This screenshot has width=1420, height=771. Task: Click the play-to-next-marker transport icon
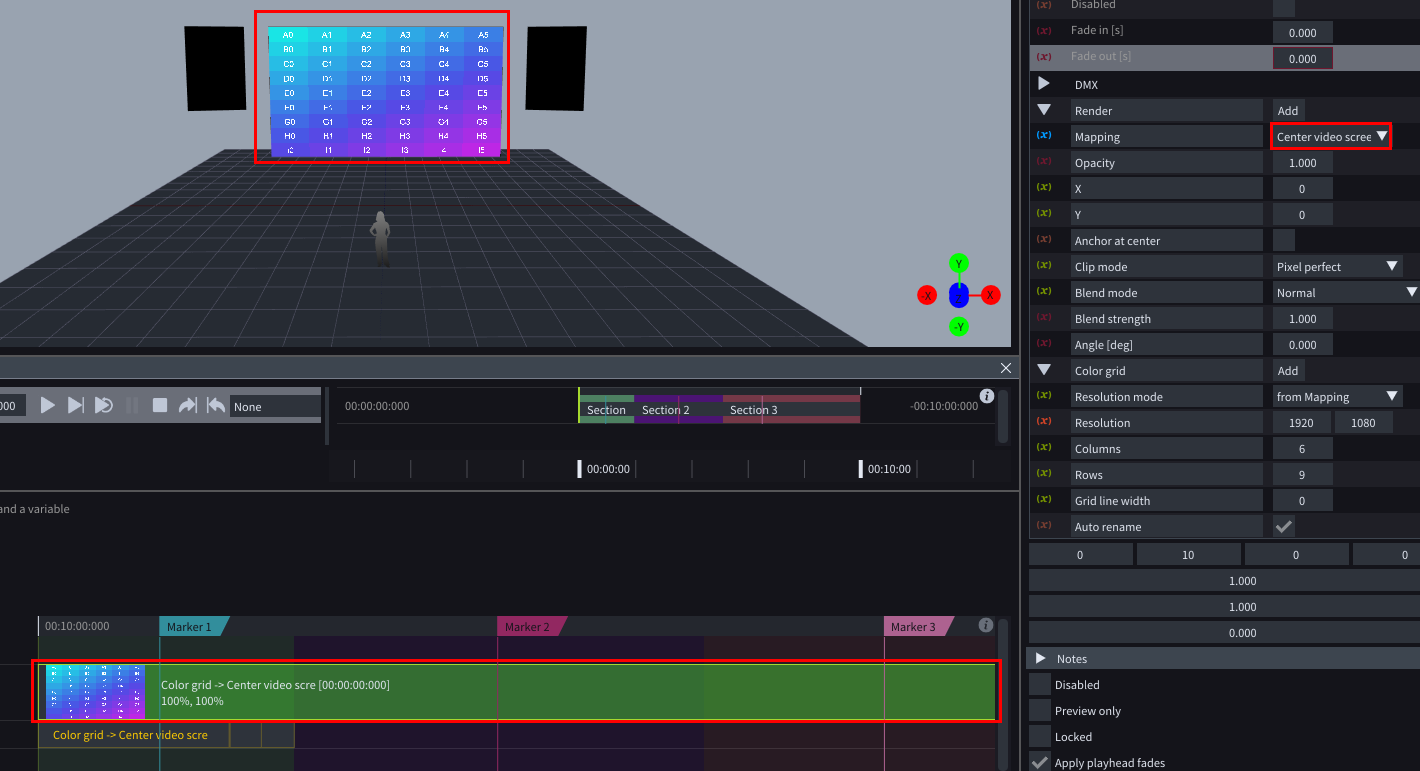(x=75, y=405)
